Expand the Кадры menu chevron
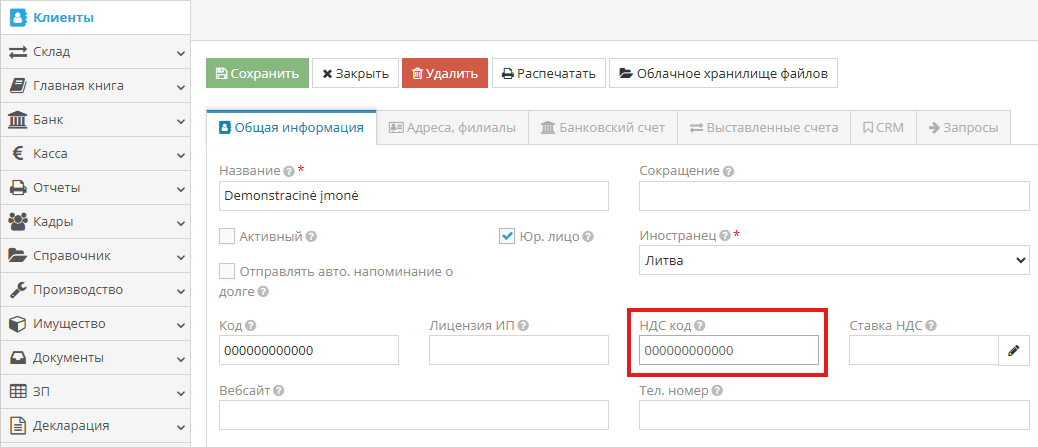Image resolution: width=1038 pixels, height=447 pixels. (x=181, y=223)
